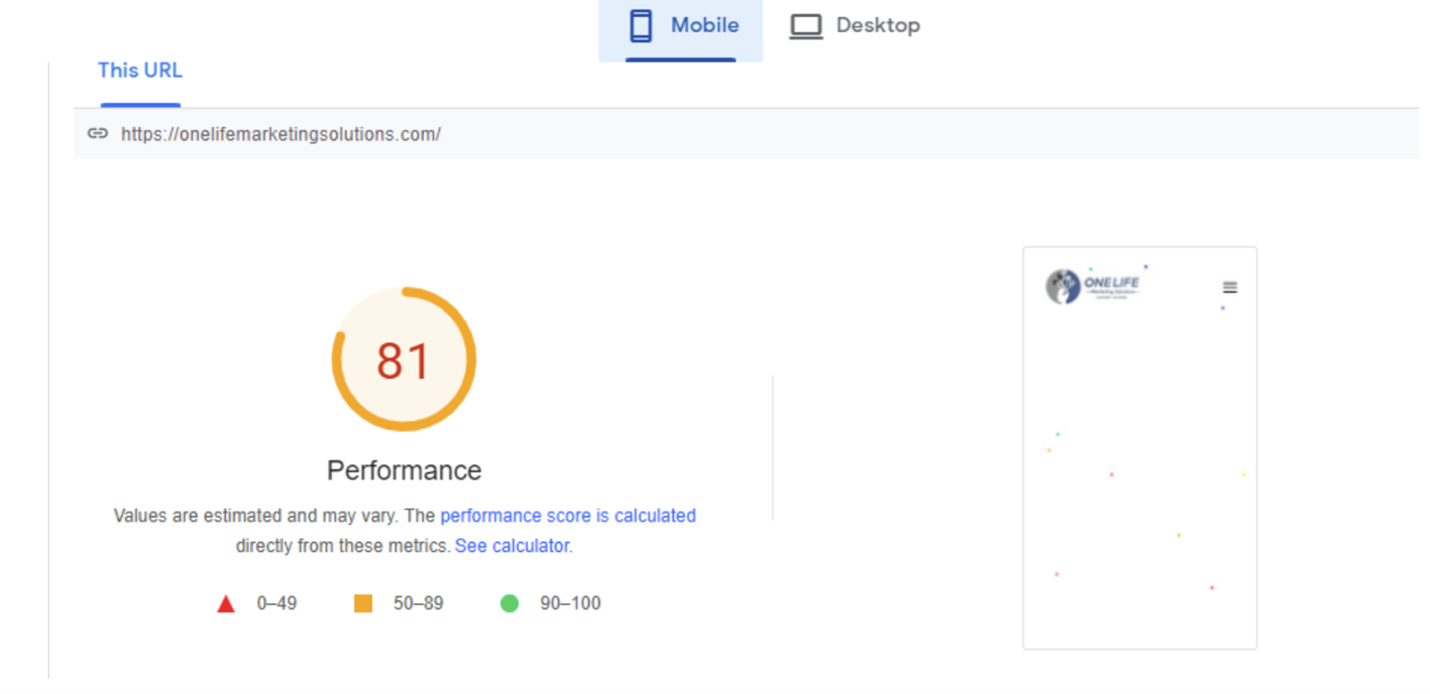
Task: Click the 81 score inside the gauge
Action: (403, 361)
